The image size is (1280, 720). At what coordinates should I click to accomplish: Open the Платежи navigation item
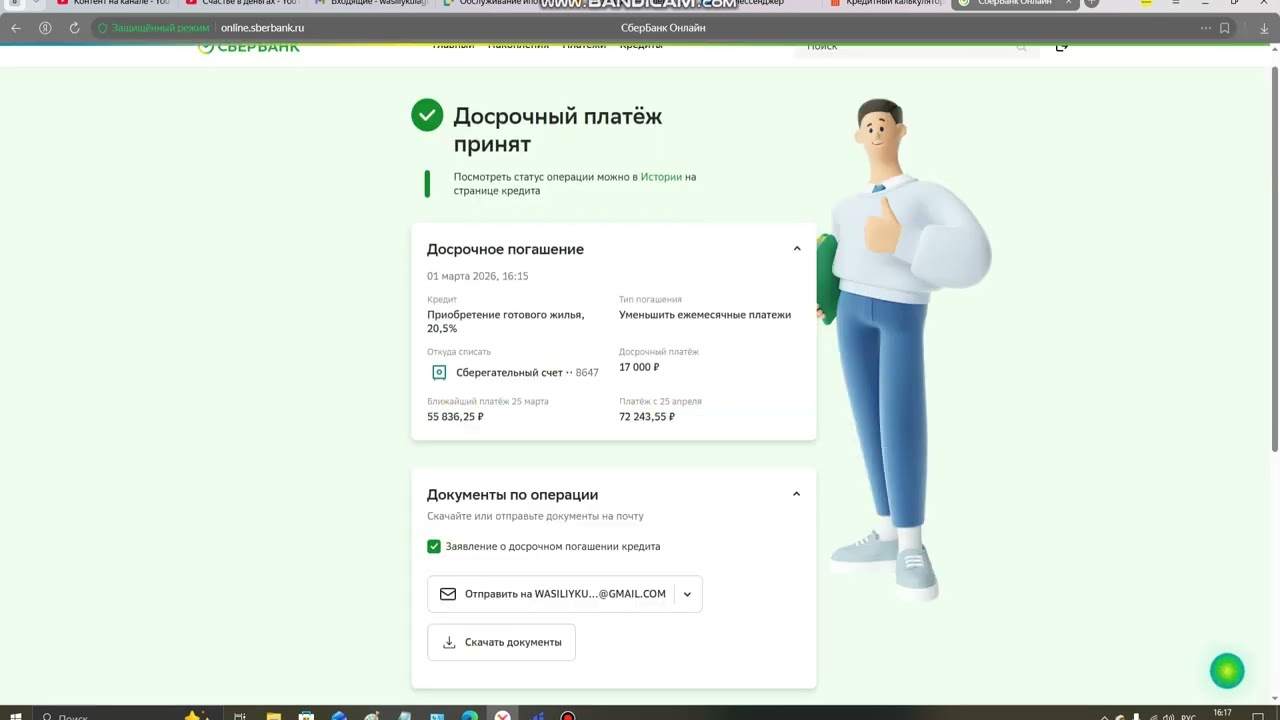[584, 45]
